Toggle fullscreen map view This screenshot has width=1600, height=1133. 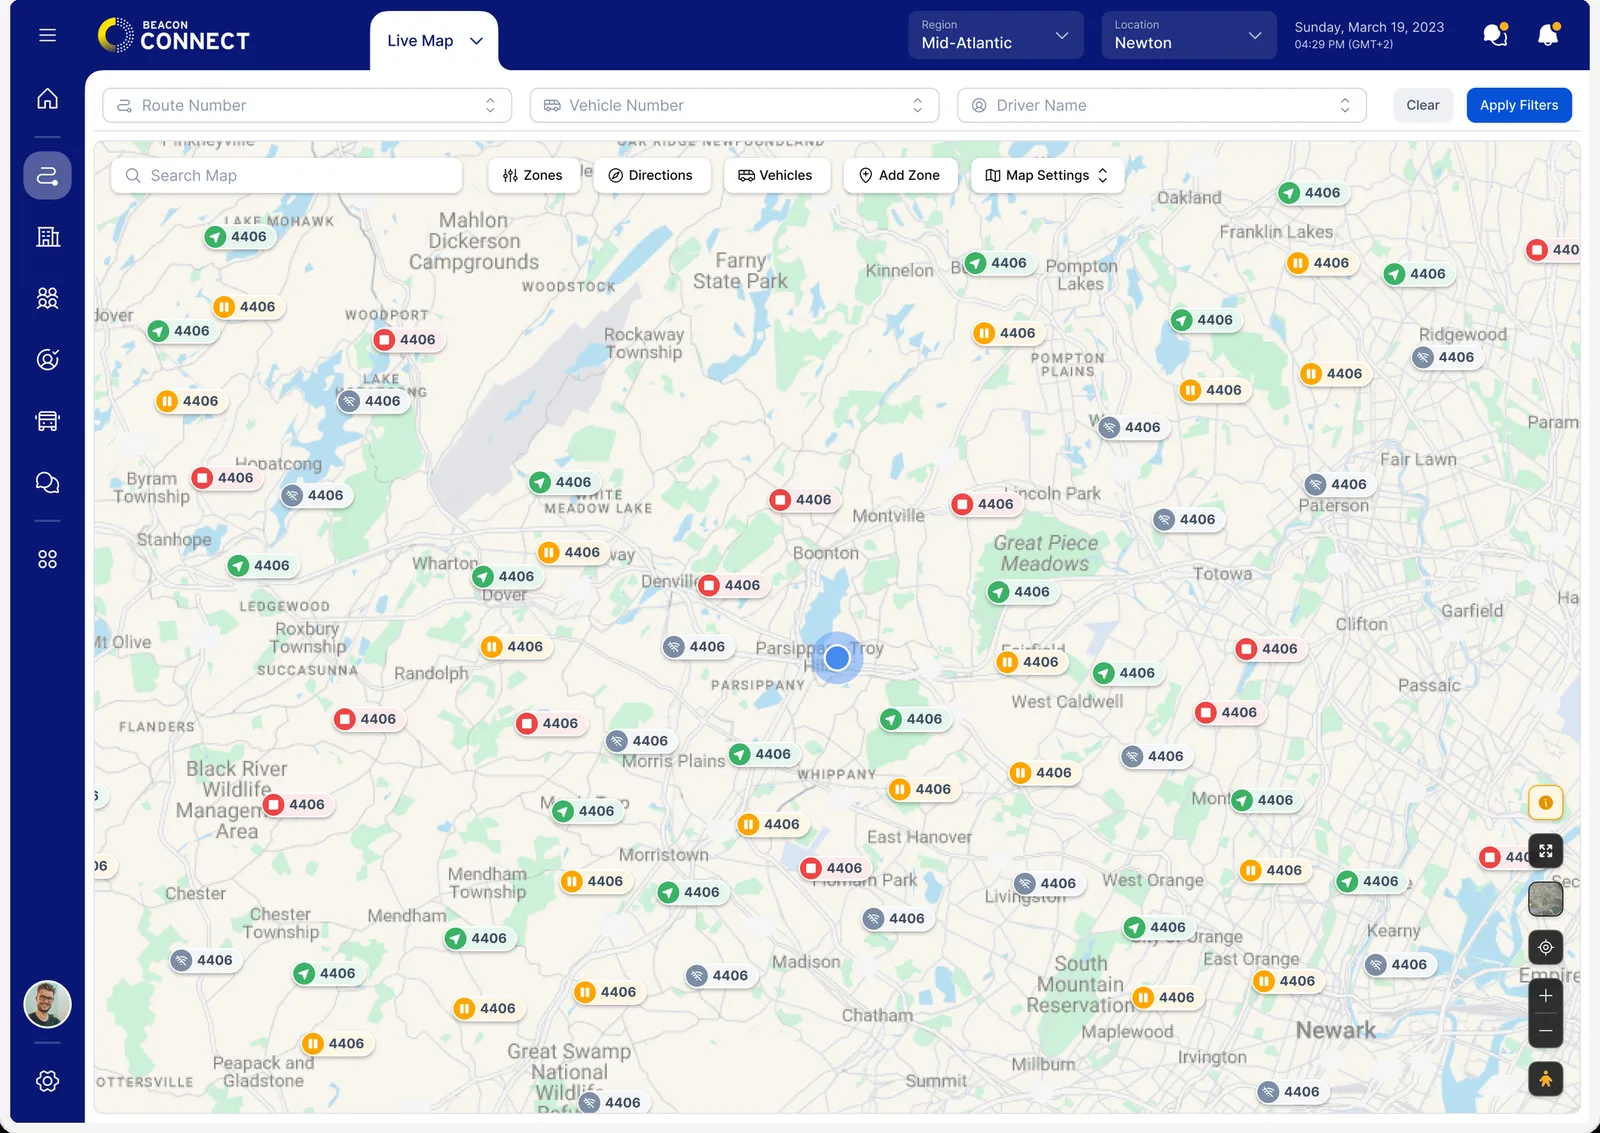point(1545,851)
